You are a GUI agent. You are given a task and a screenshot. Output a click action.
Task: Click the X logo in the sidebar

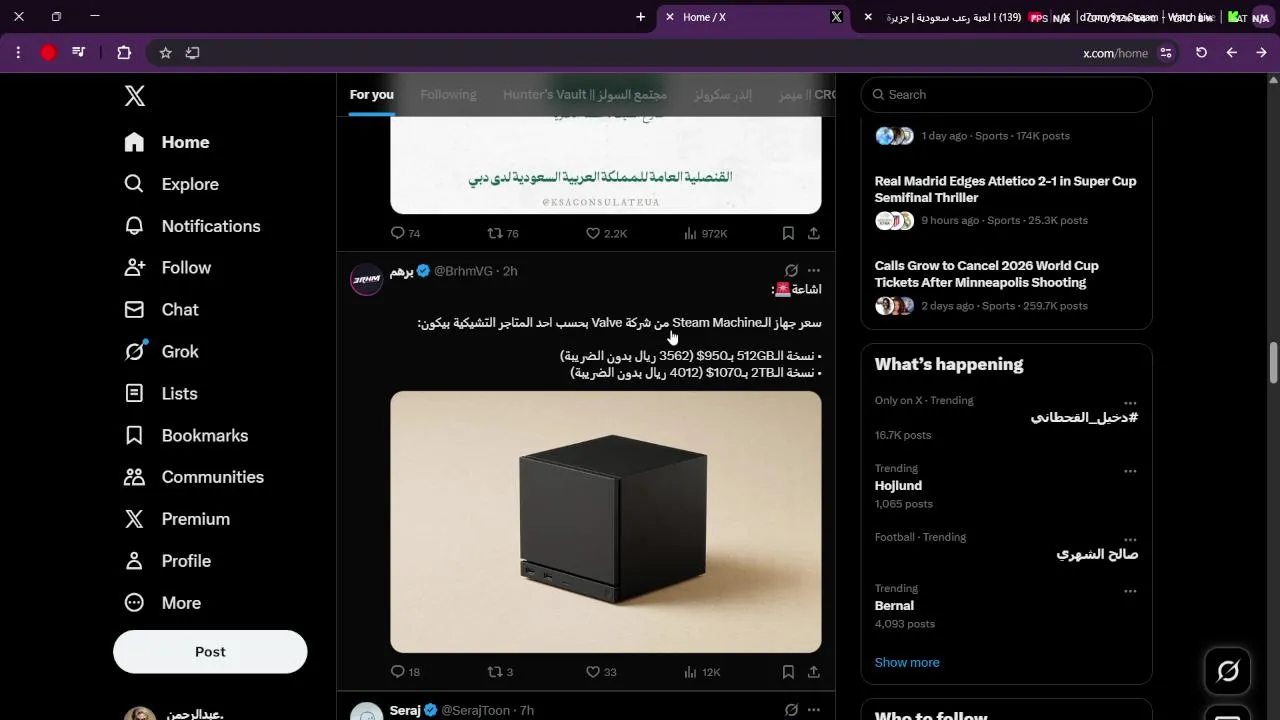click(135, 96)
